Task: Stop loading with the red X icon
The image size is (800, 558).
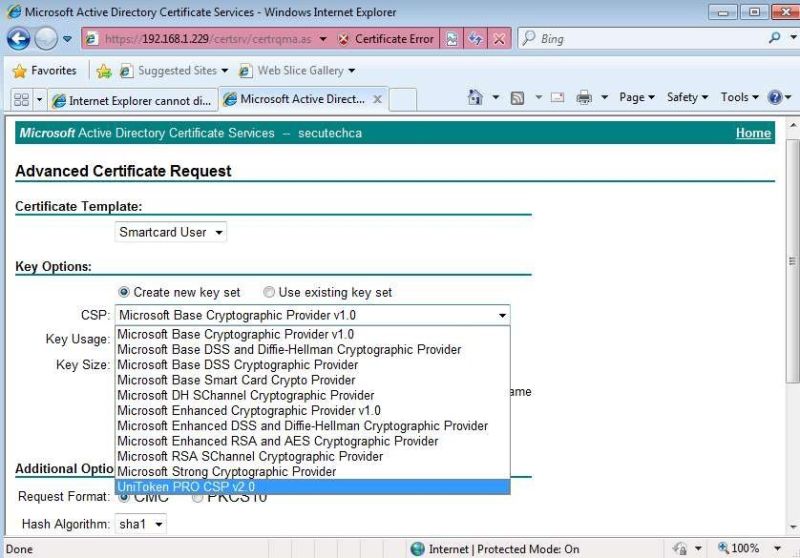Action: 499,39
